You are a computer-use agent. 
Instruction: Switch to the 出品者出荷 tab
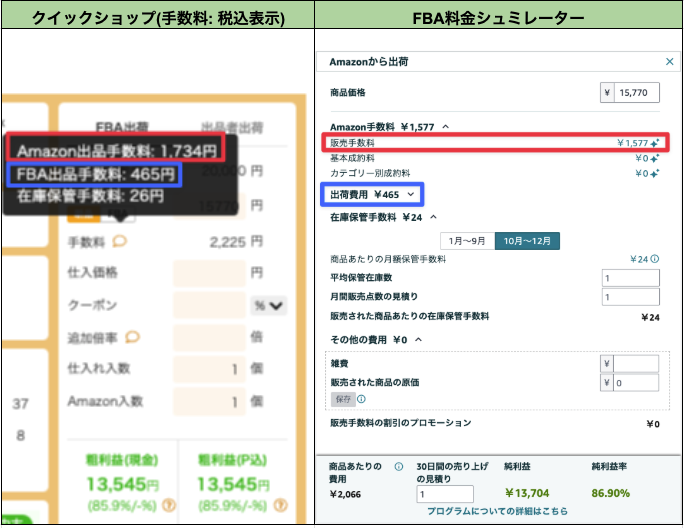pos(232,127)
